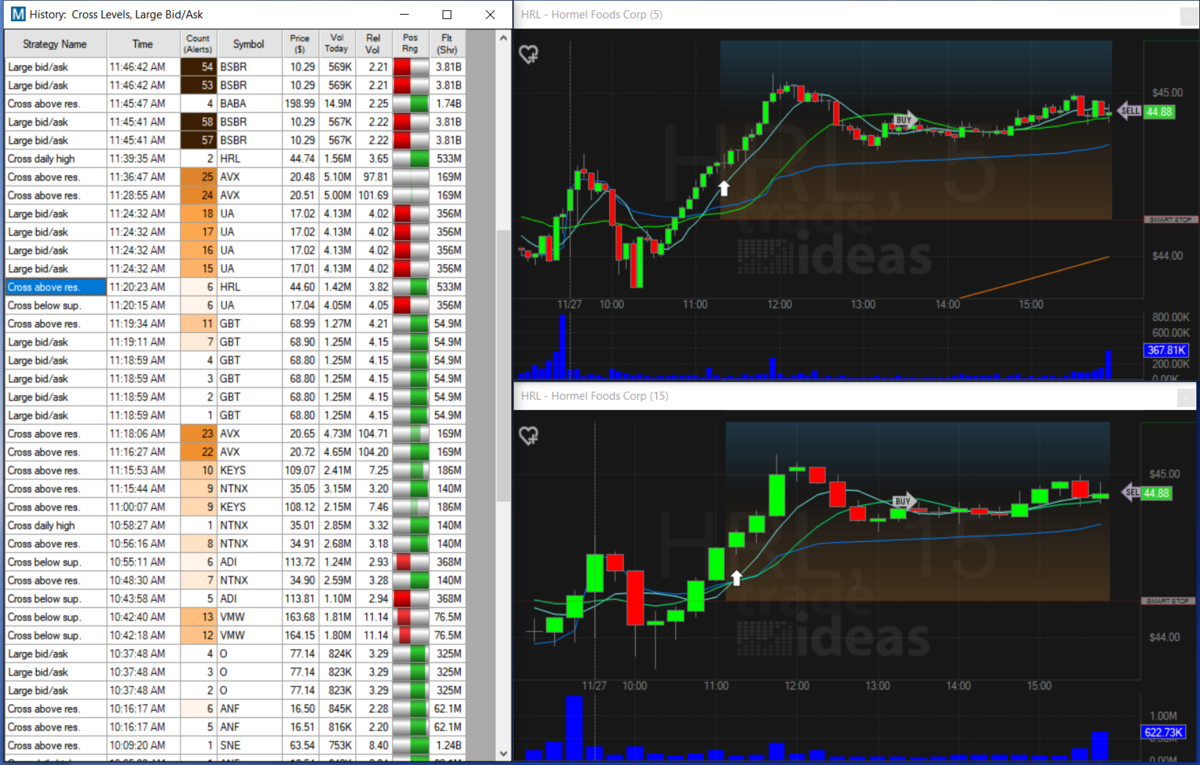Sort by the Strategy Name column header
The height and width of the screenshot is (765, 1200).
(55, 44)
